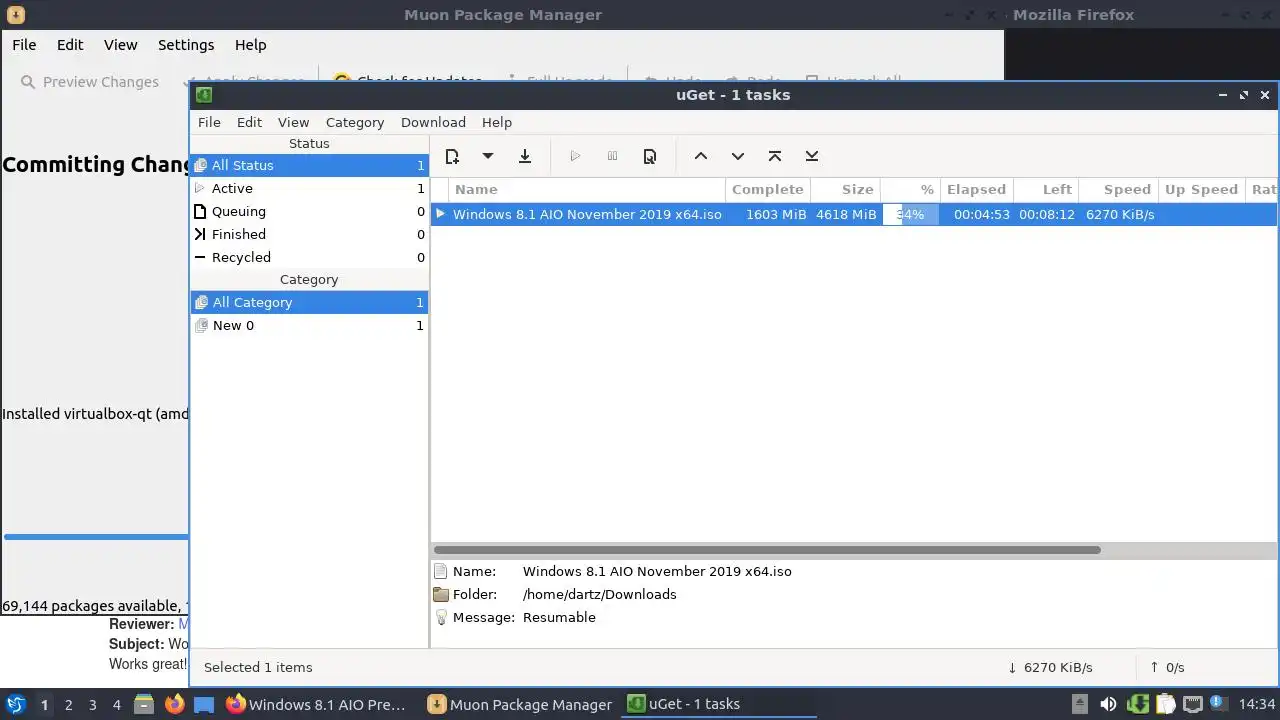Sort downloads by Elapsed column

coord(976,189)
